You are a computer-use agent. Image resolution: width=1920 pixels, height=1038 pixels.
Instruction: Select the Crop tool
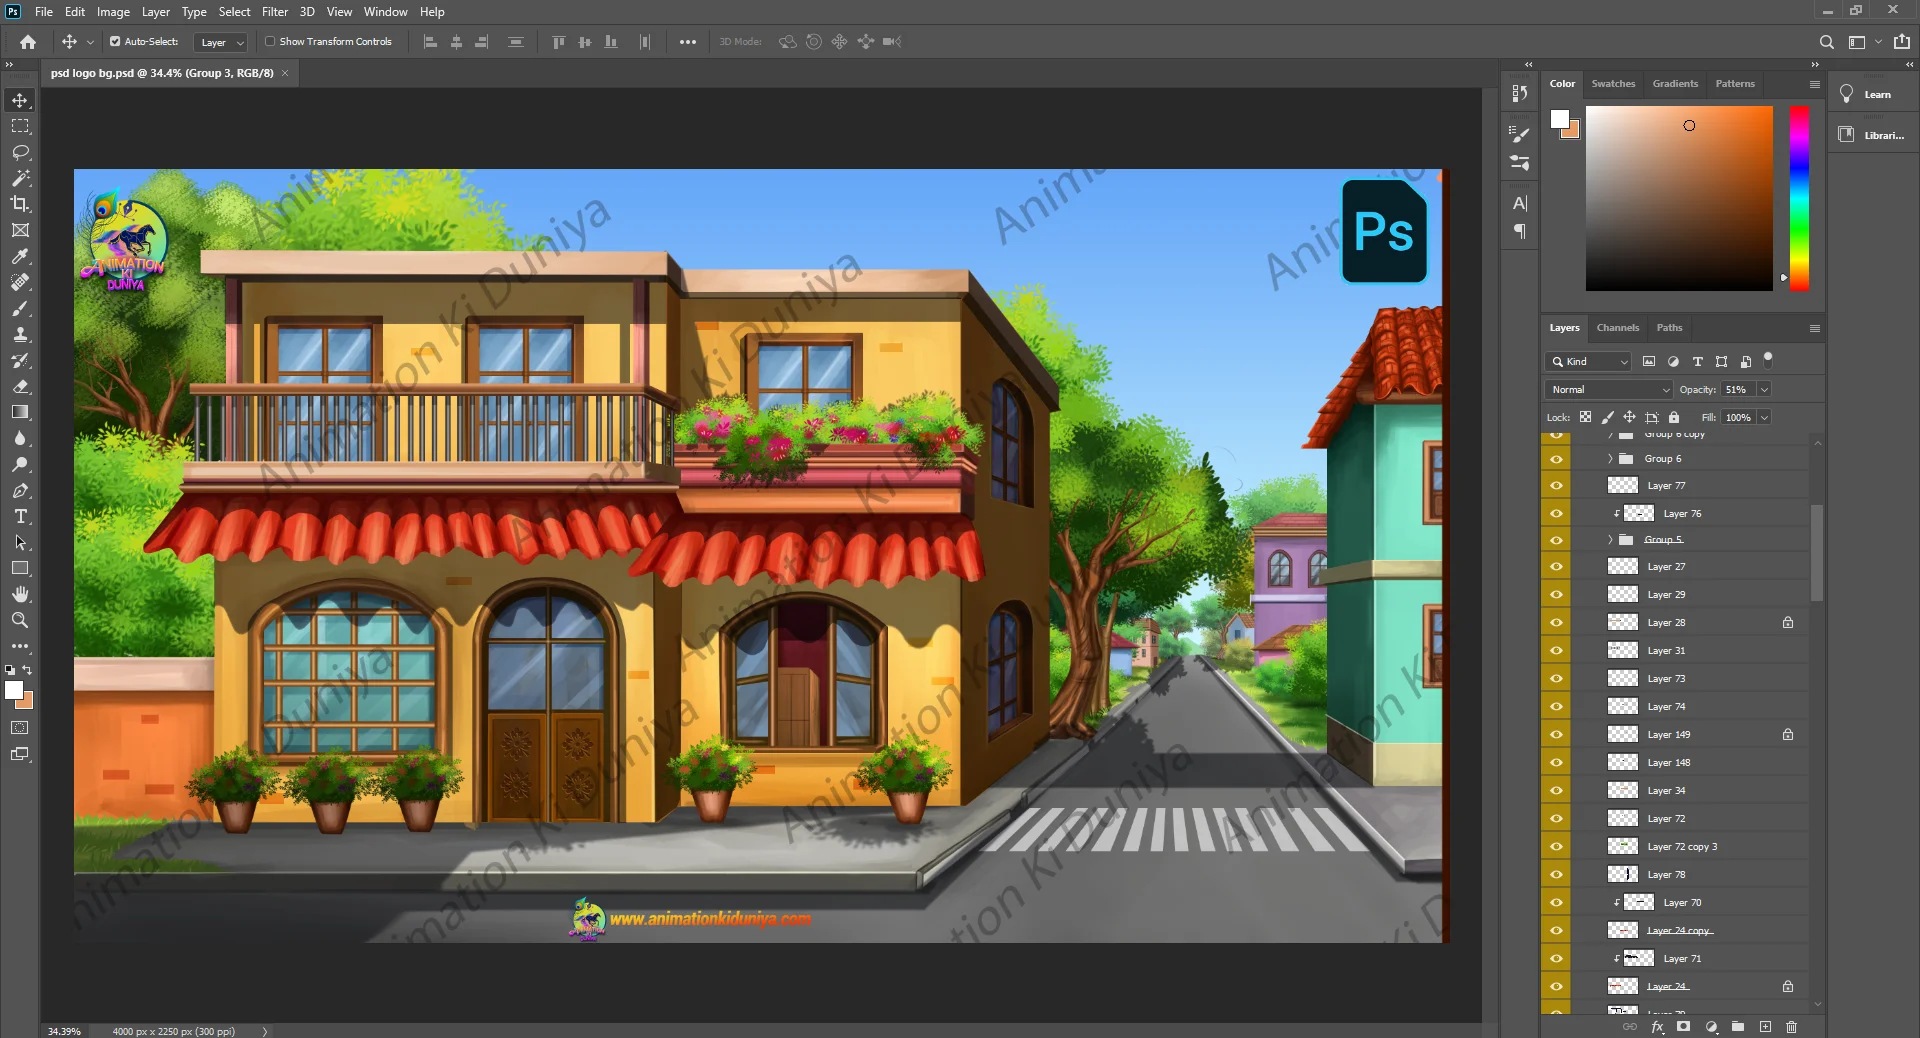click(20, 204)
